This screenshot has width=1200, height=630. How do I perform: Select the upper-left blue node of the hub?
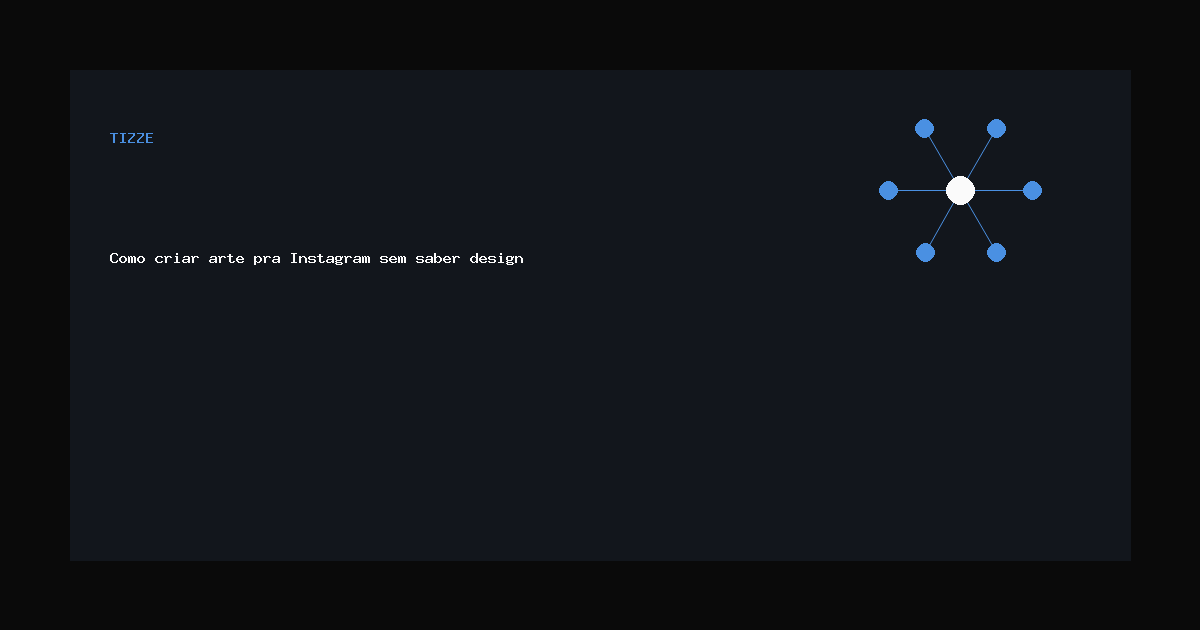click(924, 128)
